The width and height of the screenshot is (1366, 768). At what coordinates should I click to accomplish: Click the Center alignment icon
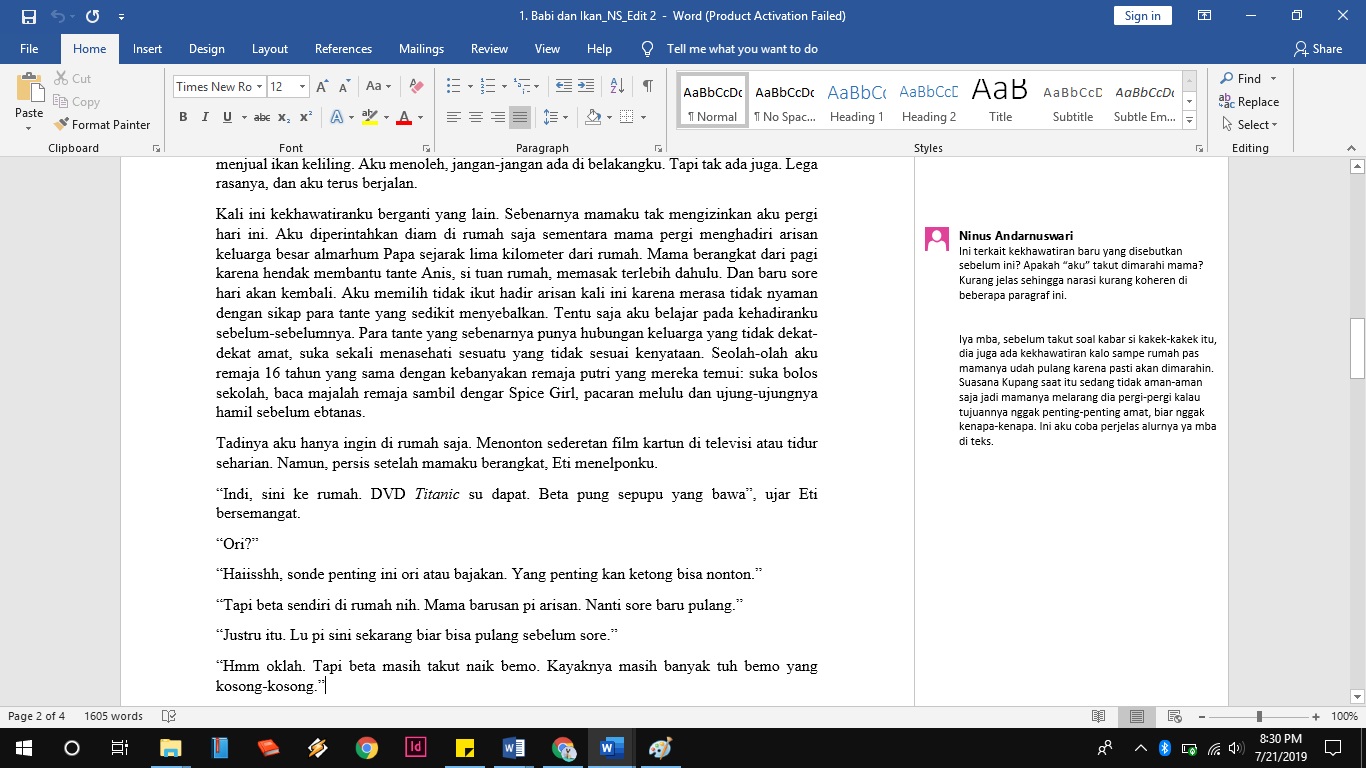pos(476,118)
